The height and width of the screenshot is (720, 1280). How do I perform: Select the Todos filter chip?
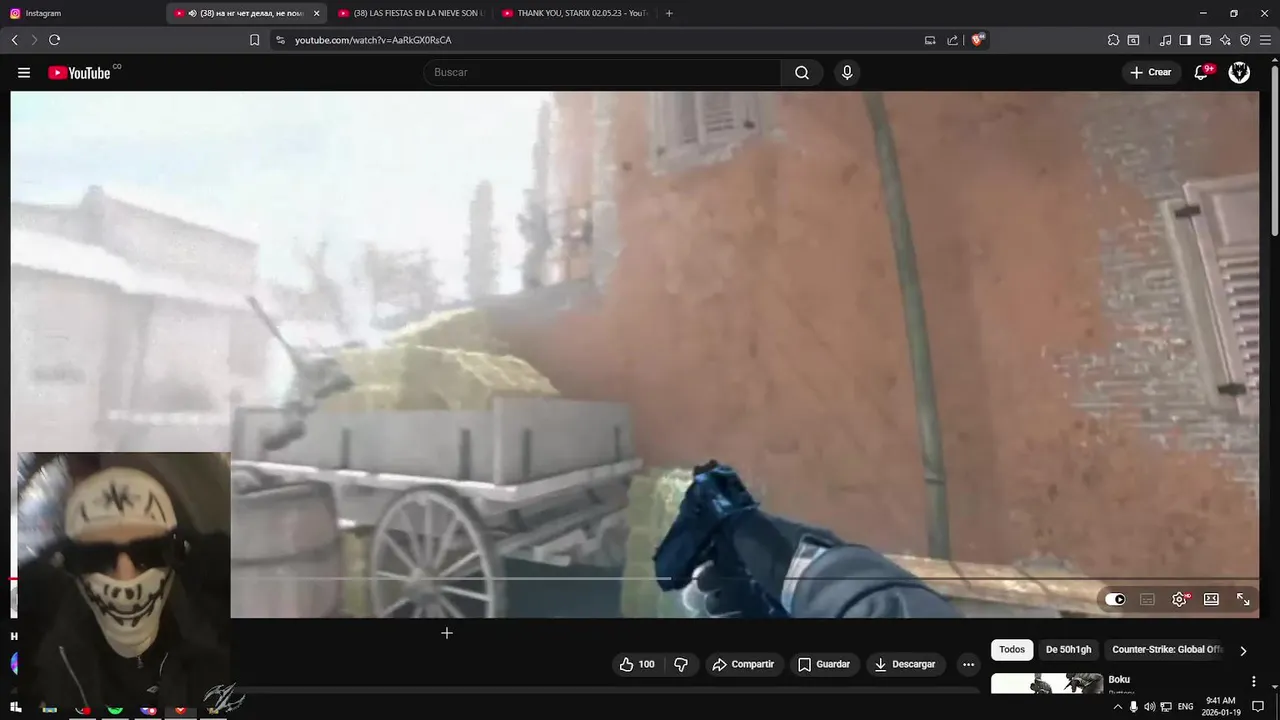pos(1012,649)
